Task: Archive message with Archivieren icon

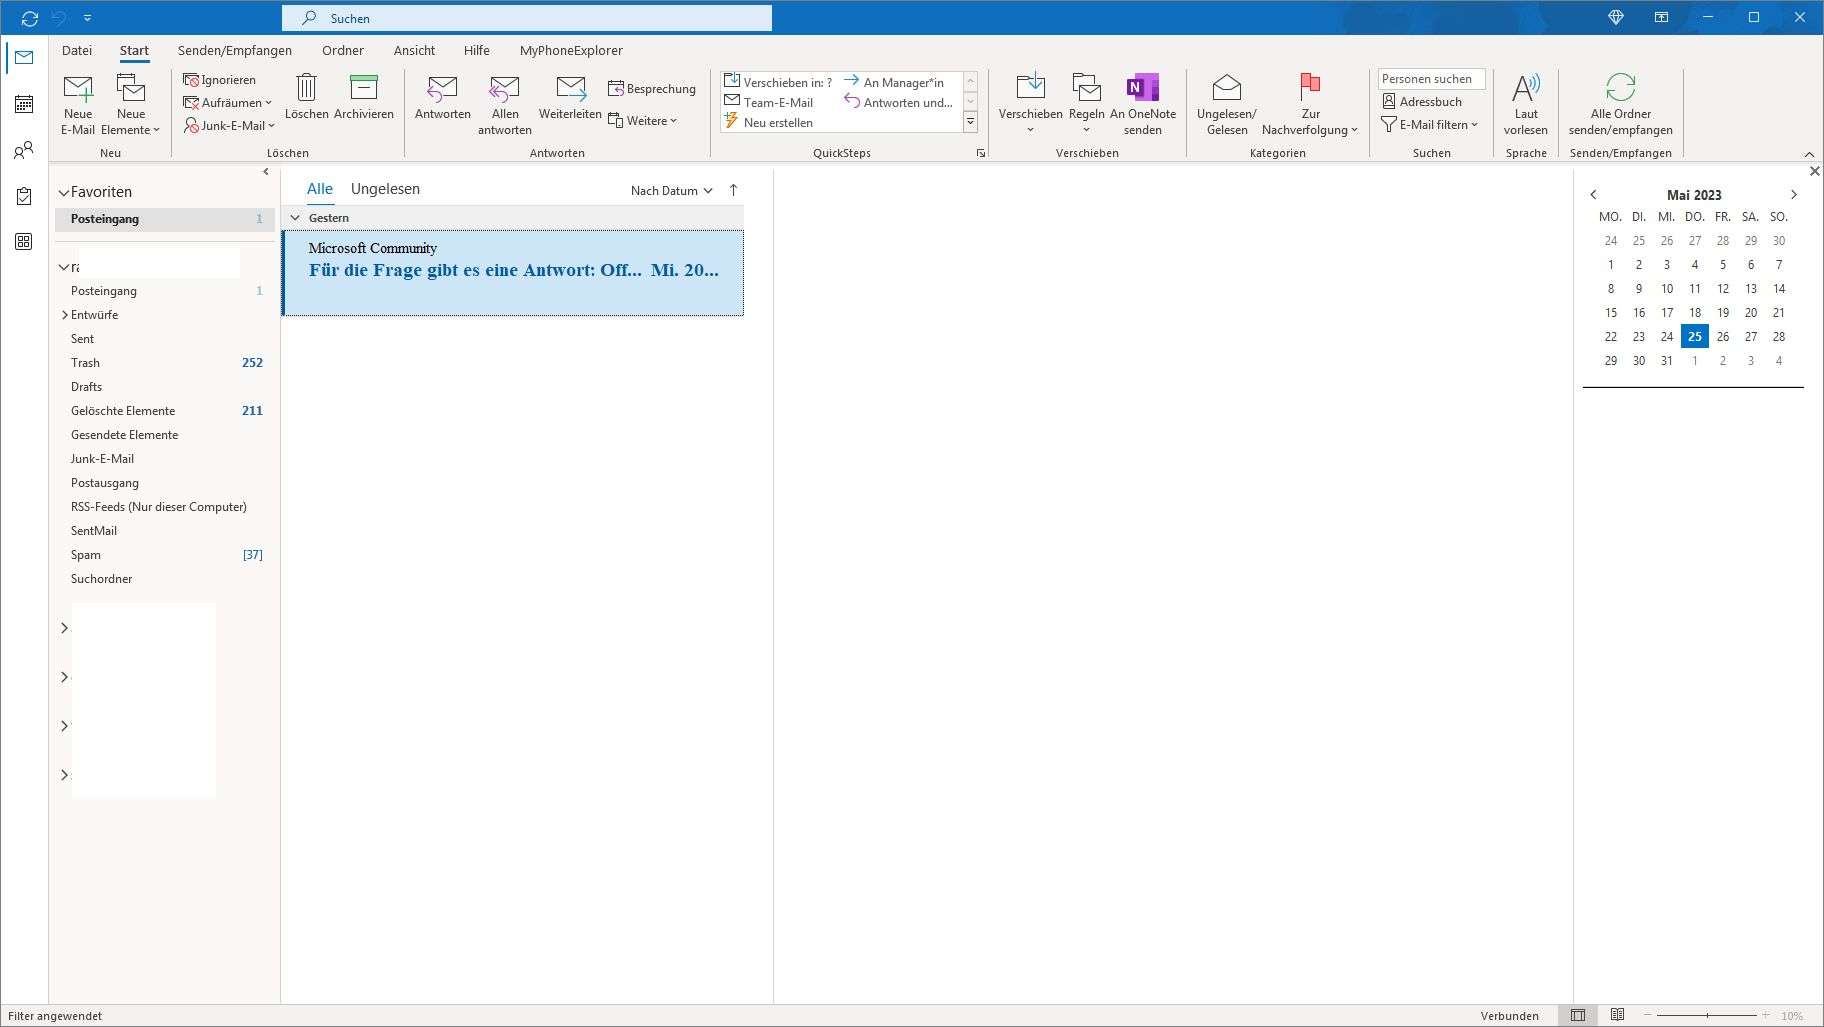Action: (x=364, y=97)
